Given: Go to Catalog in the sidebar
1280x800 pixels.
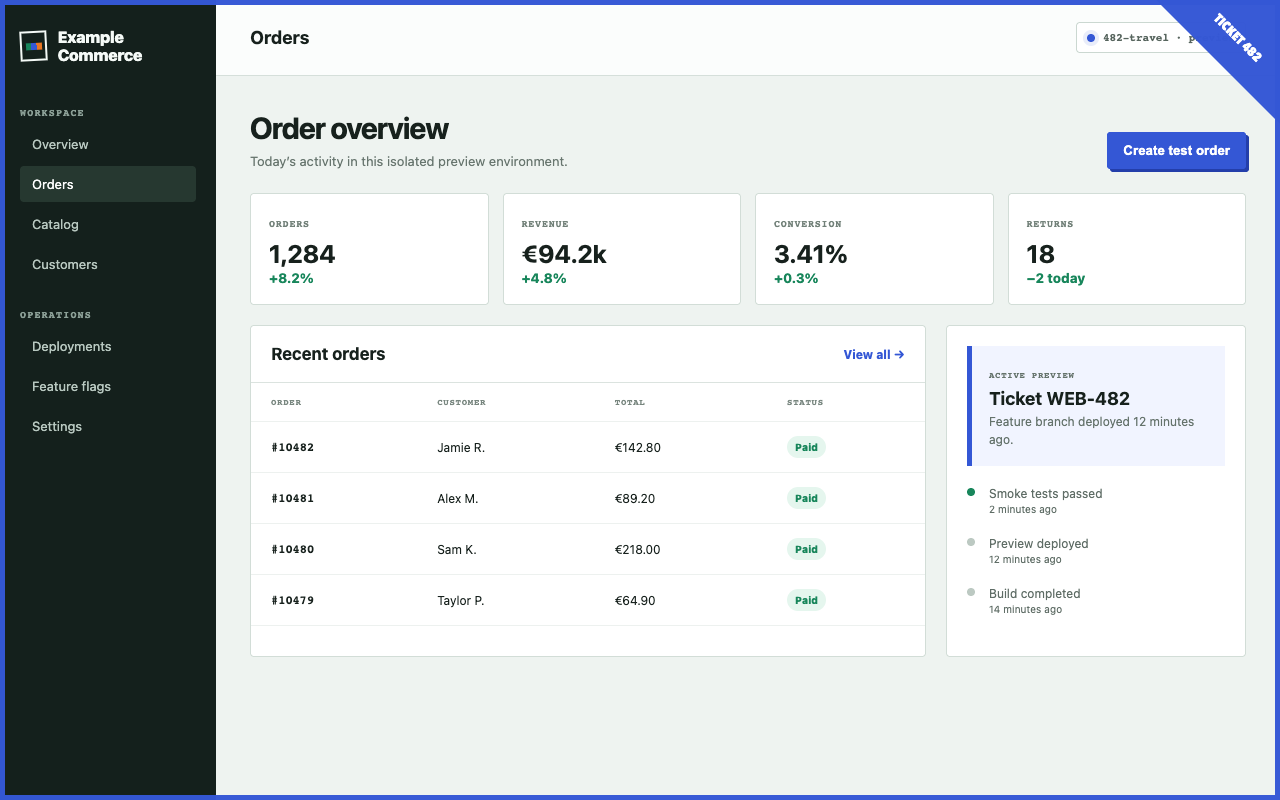Looking at the screenshot, I should [108, 224].
